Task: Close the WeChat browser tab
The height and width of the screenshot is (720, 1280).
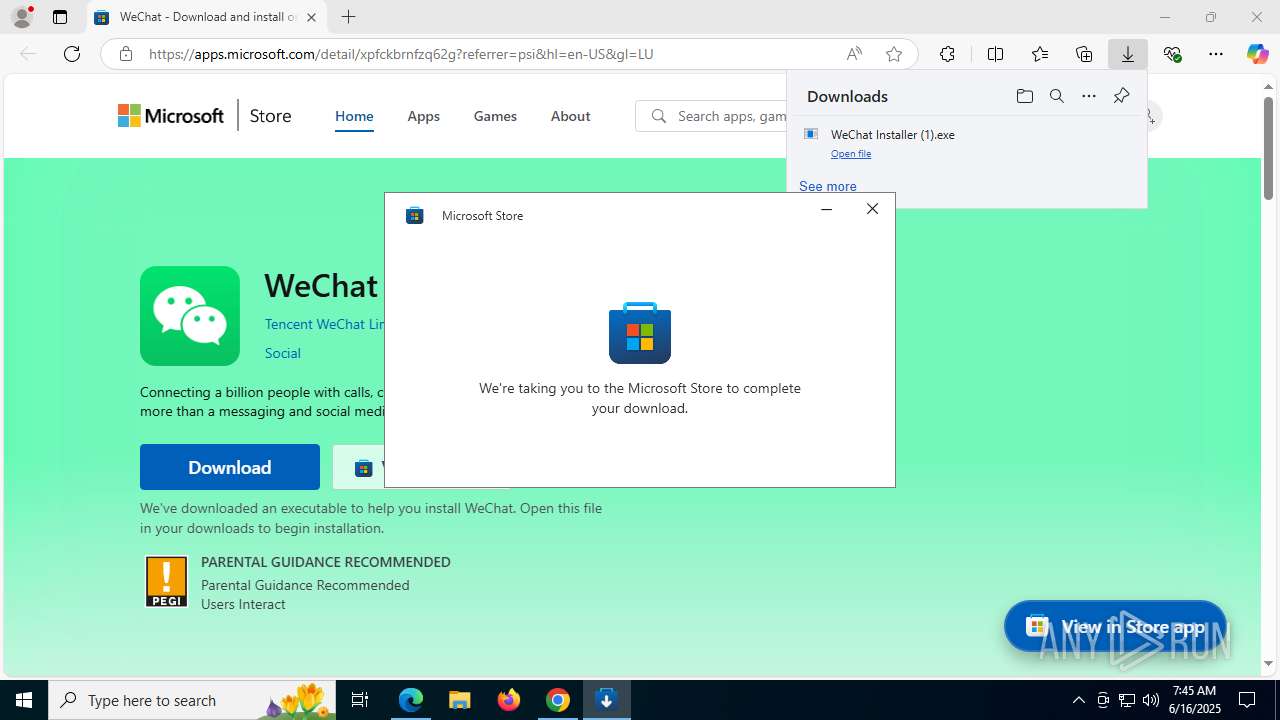Action: click(312, 17)
